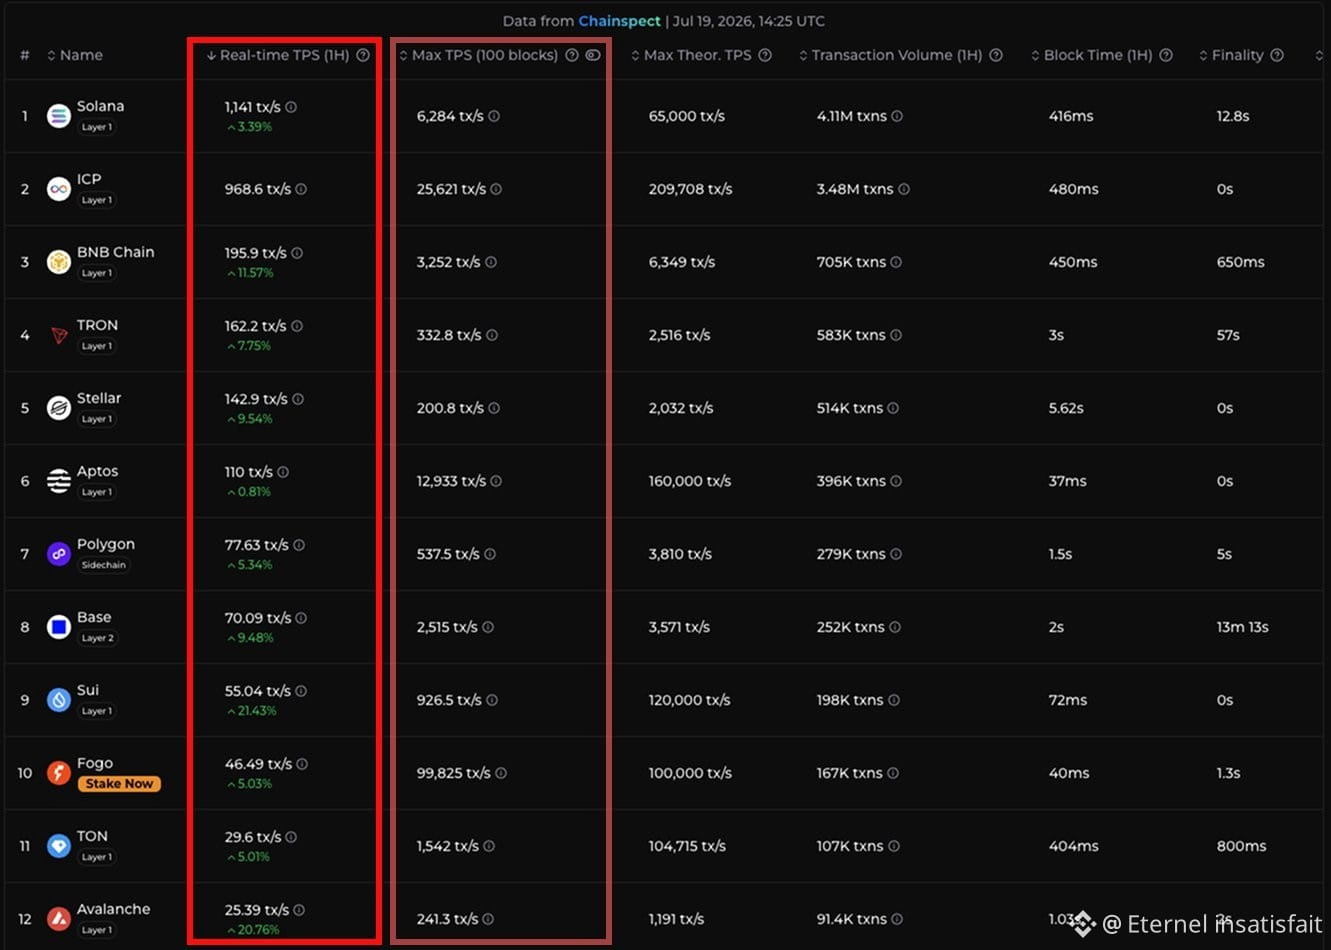Click info icon next to 6,284 tx/s
Viewport: 1331px width, 950px height.
[x=494, y=116]
